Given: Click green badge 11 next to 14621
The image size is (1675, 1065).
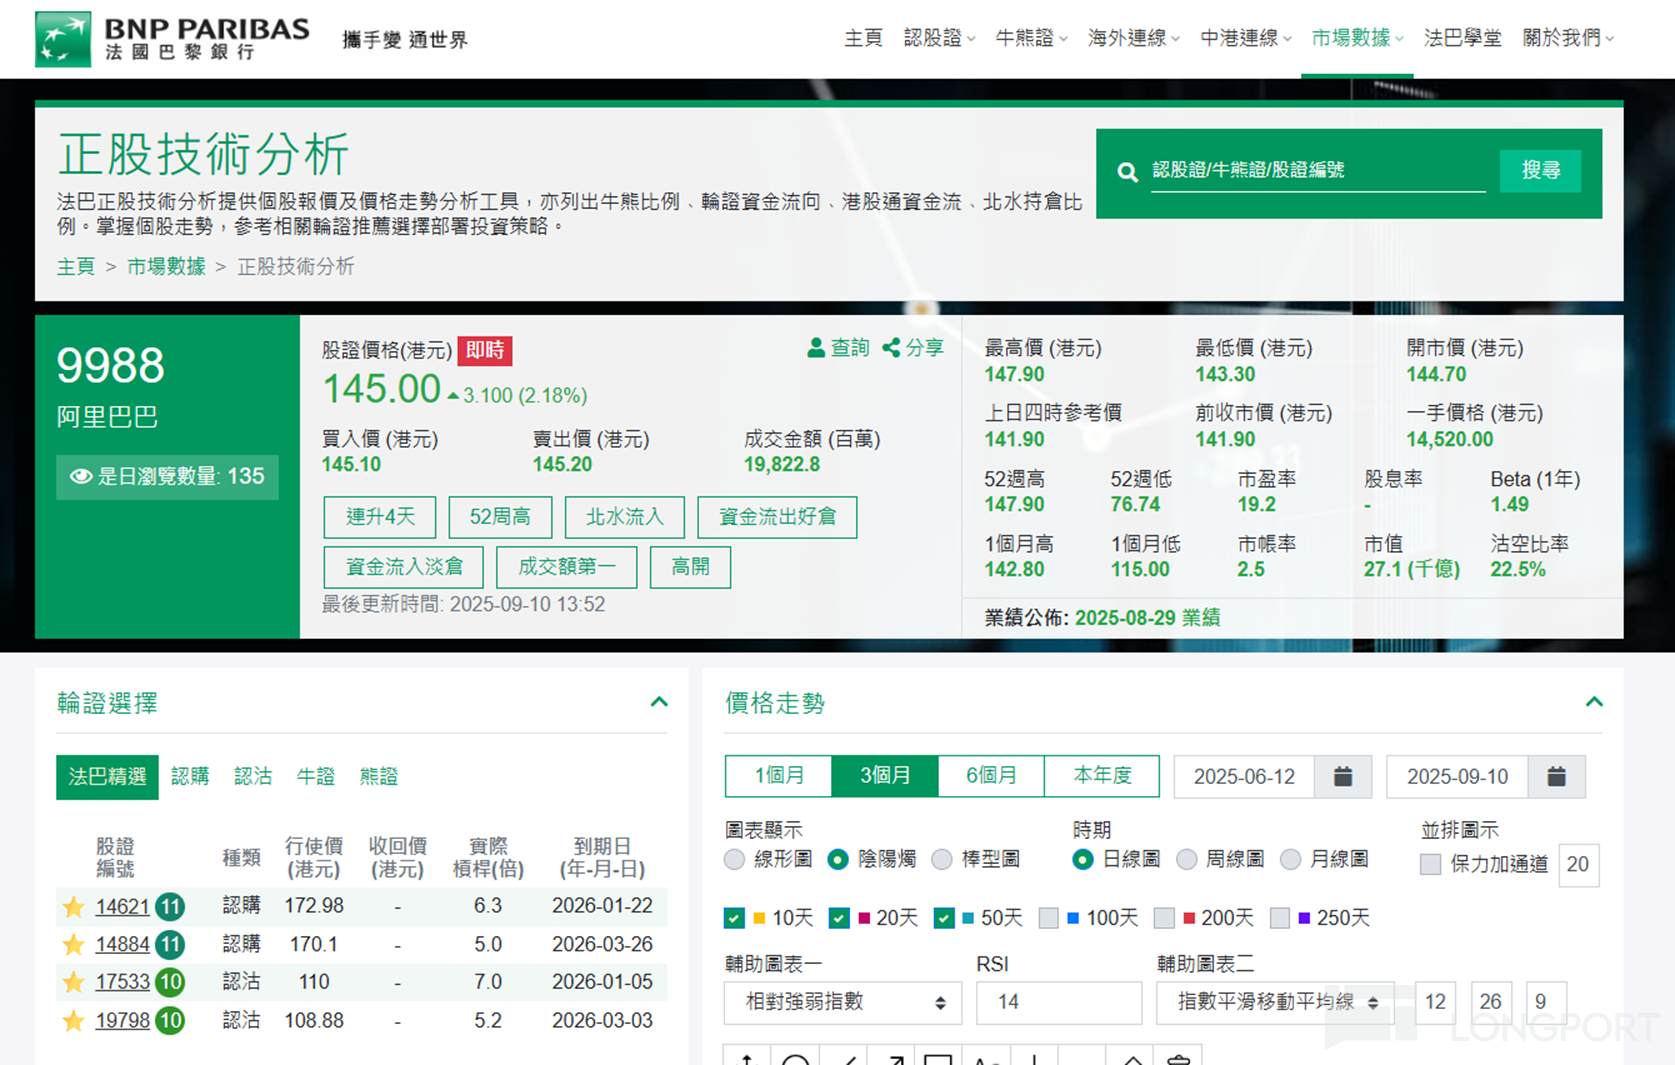Looking at the screenshot, I should [x=171, y=907].
